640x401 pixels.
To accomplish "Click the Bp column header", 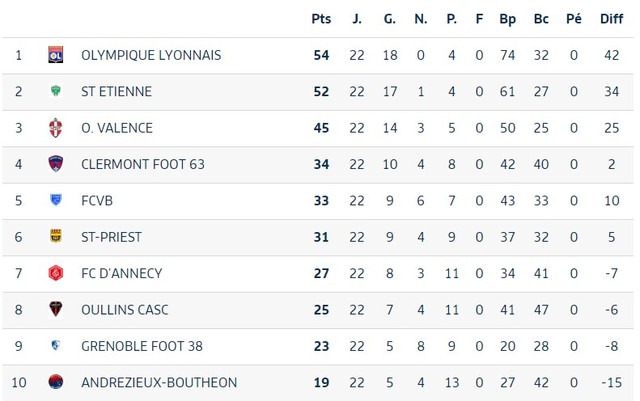I will coord(507,19).
